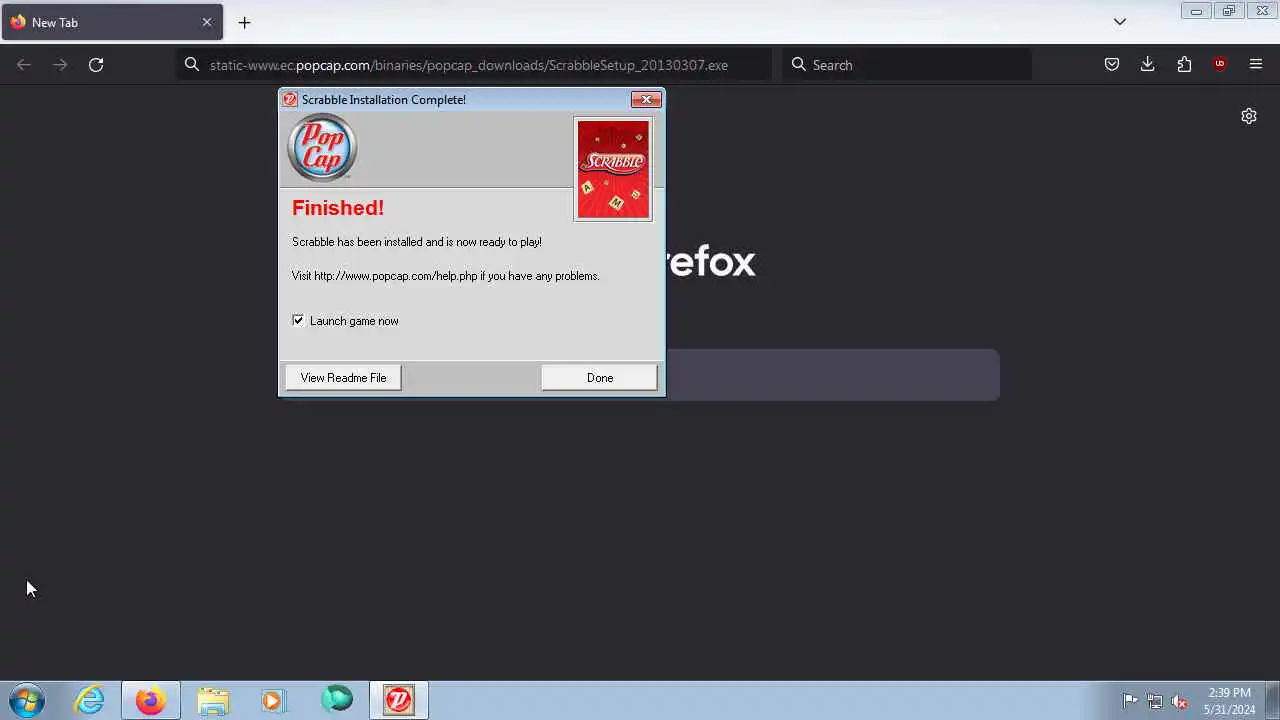The width and height of the screenshot is (1280, 720).
Task: Go forward in Firefox history
Action: point(60,64)
